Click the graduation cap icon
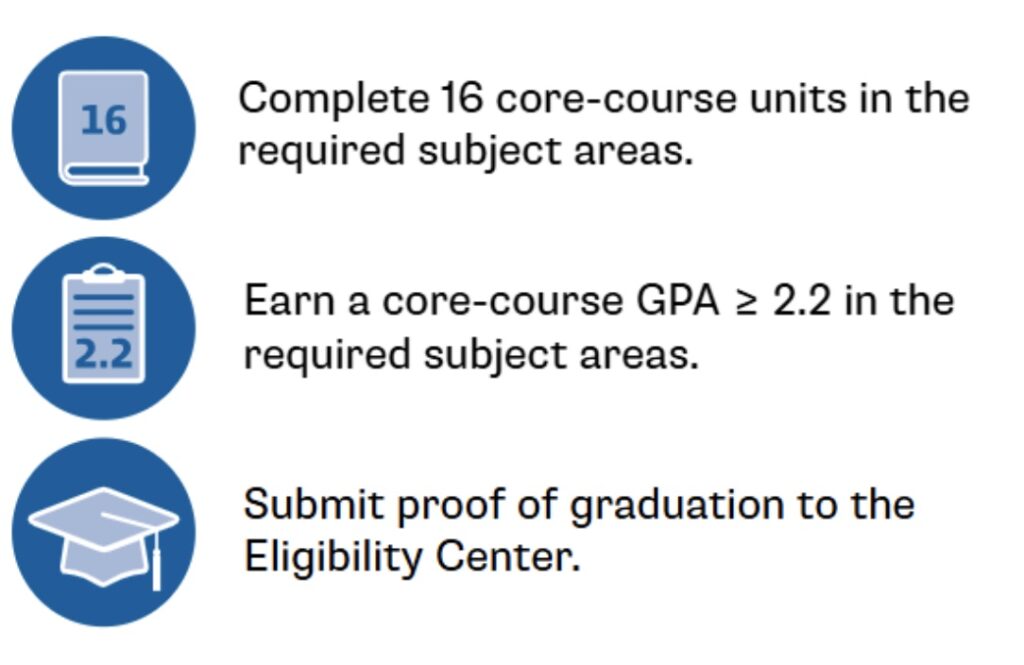 click(103, 532)
